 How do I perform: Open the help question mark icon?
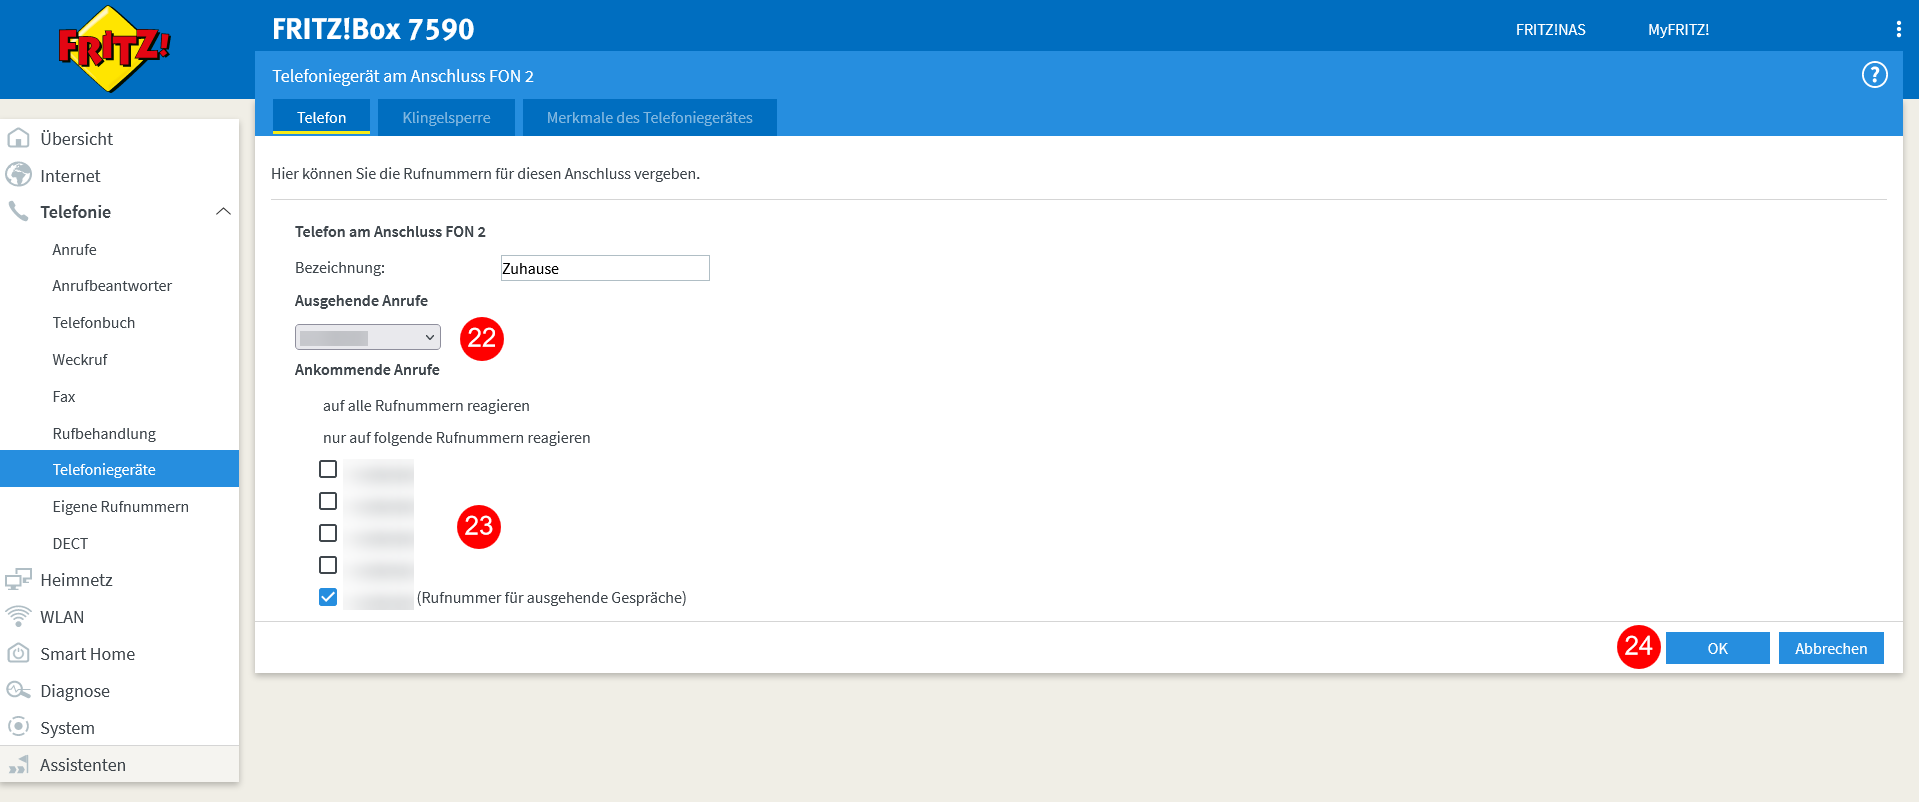pyautogui.click(x=1874, y=75)
